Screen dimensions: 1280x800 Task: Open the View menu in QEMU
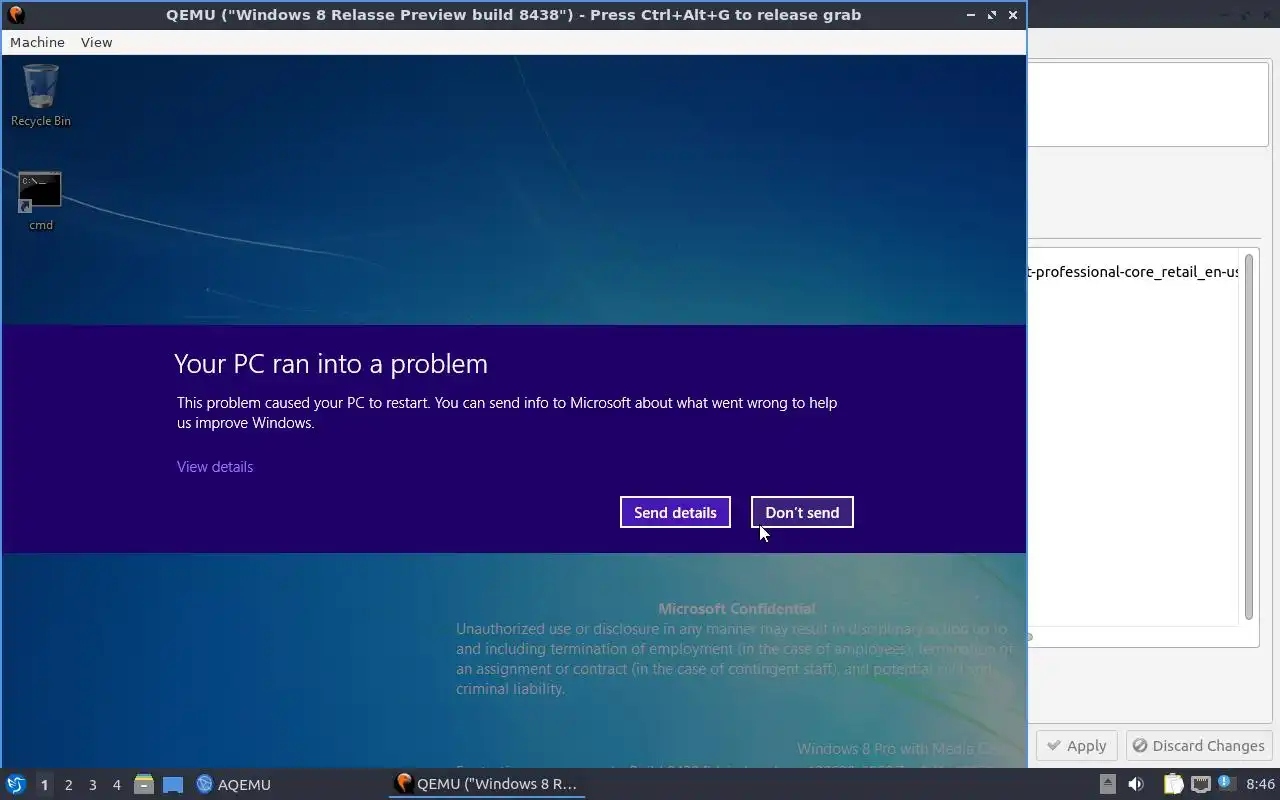(96, 42)
